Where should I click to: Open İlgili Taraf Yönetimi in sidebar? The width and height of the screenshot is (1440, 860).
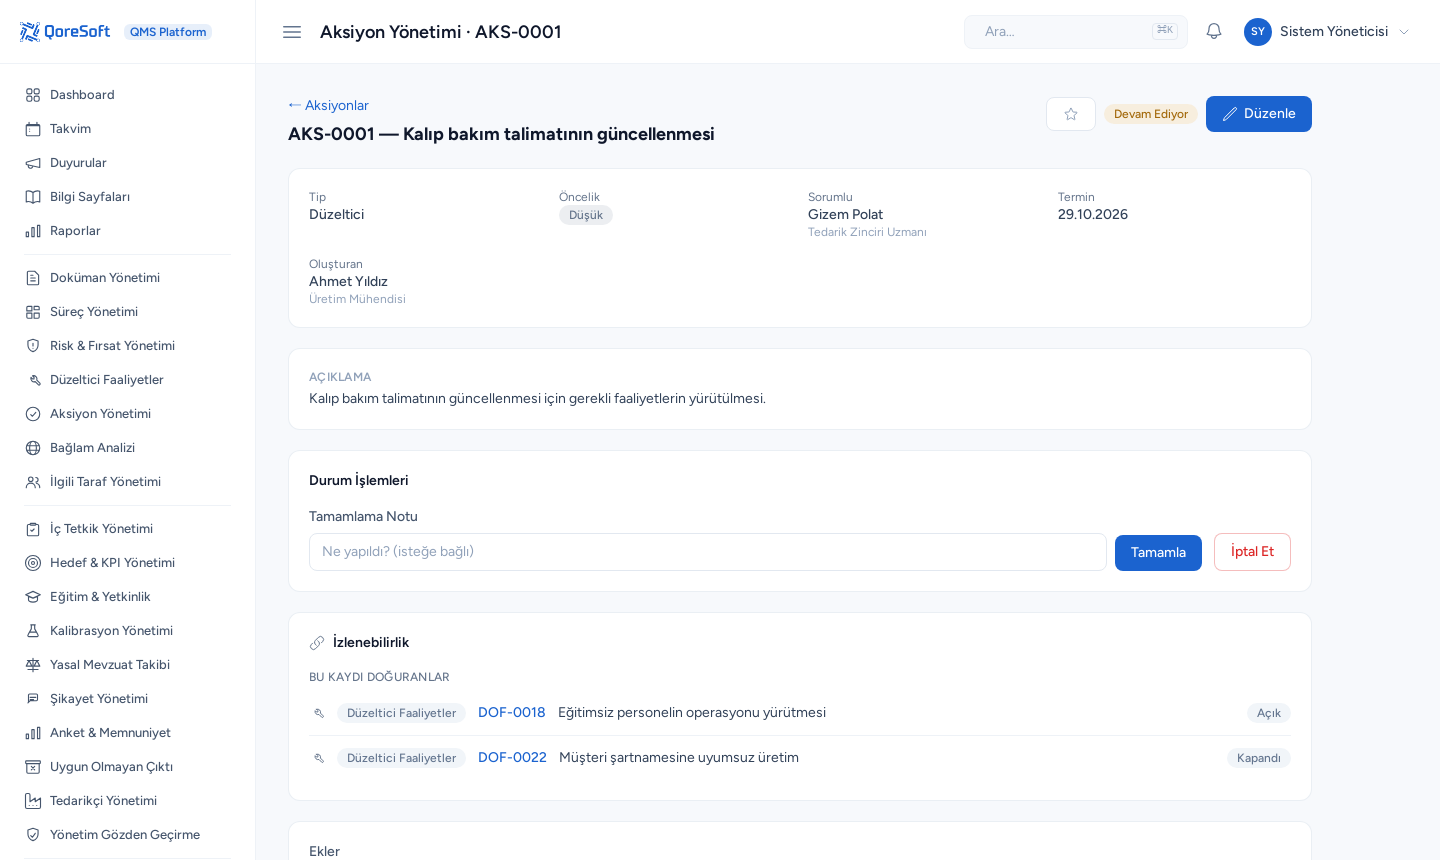[128, 482]
